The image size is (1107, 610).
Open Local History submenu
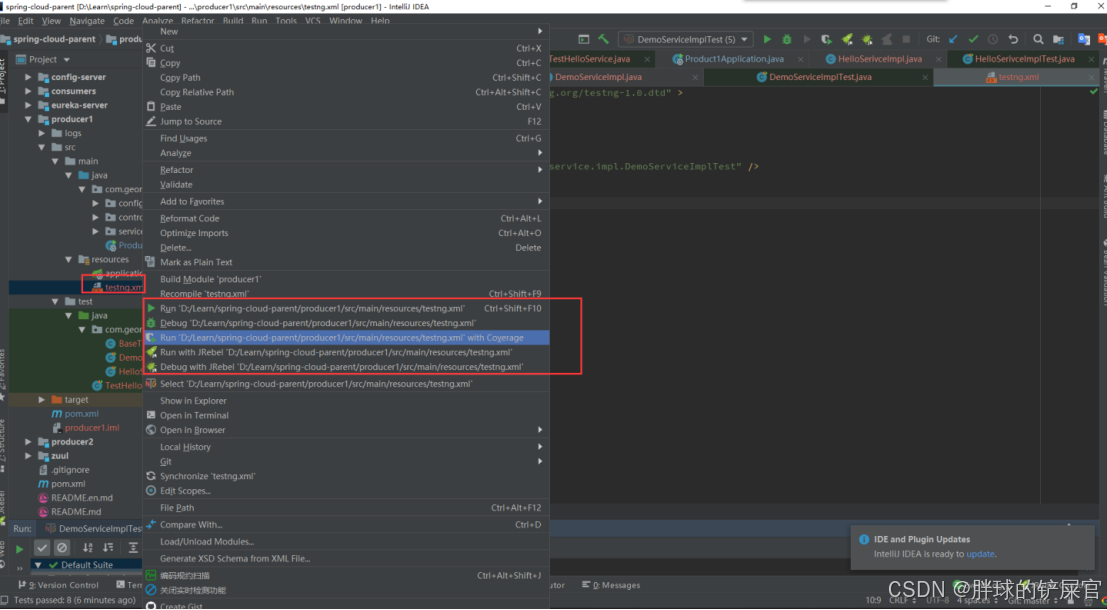346,447
